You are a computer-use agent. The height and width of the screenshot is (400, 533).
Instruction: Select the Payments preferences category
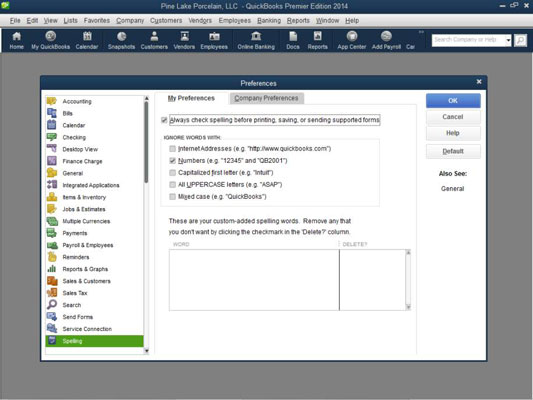[75, 233]
